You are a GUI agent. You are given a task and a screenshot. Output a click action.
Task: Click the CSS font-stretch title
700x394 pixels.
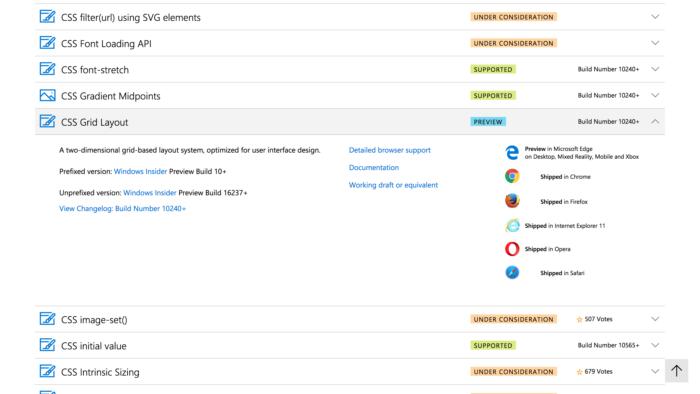95,70
